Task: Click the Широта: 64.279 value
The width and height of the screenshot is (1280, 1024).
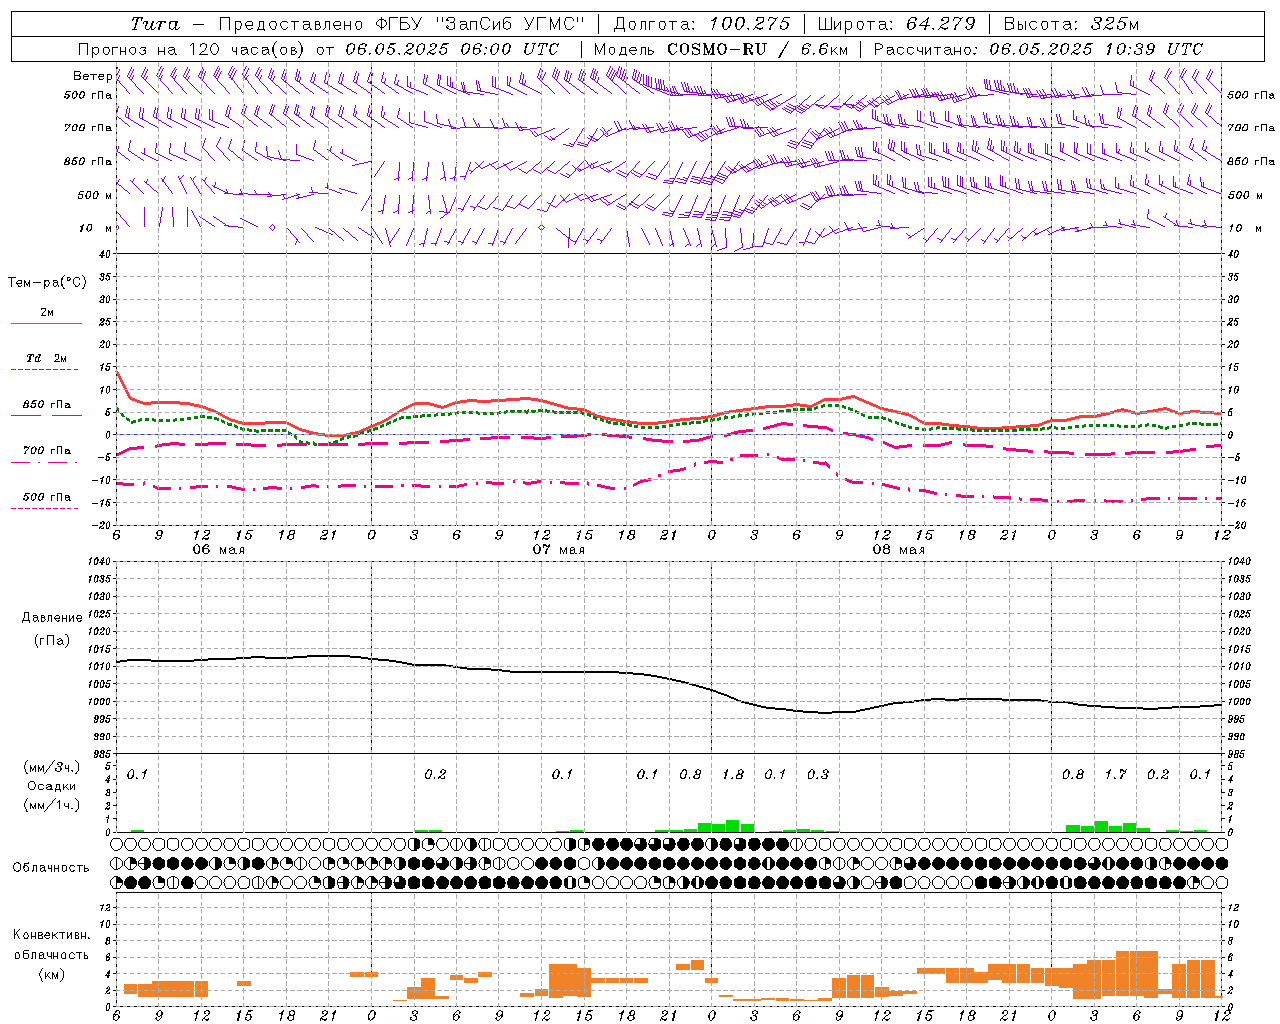Action: pyautogui.click(x=896, y=24)
